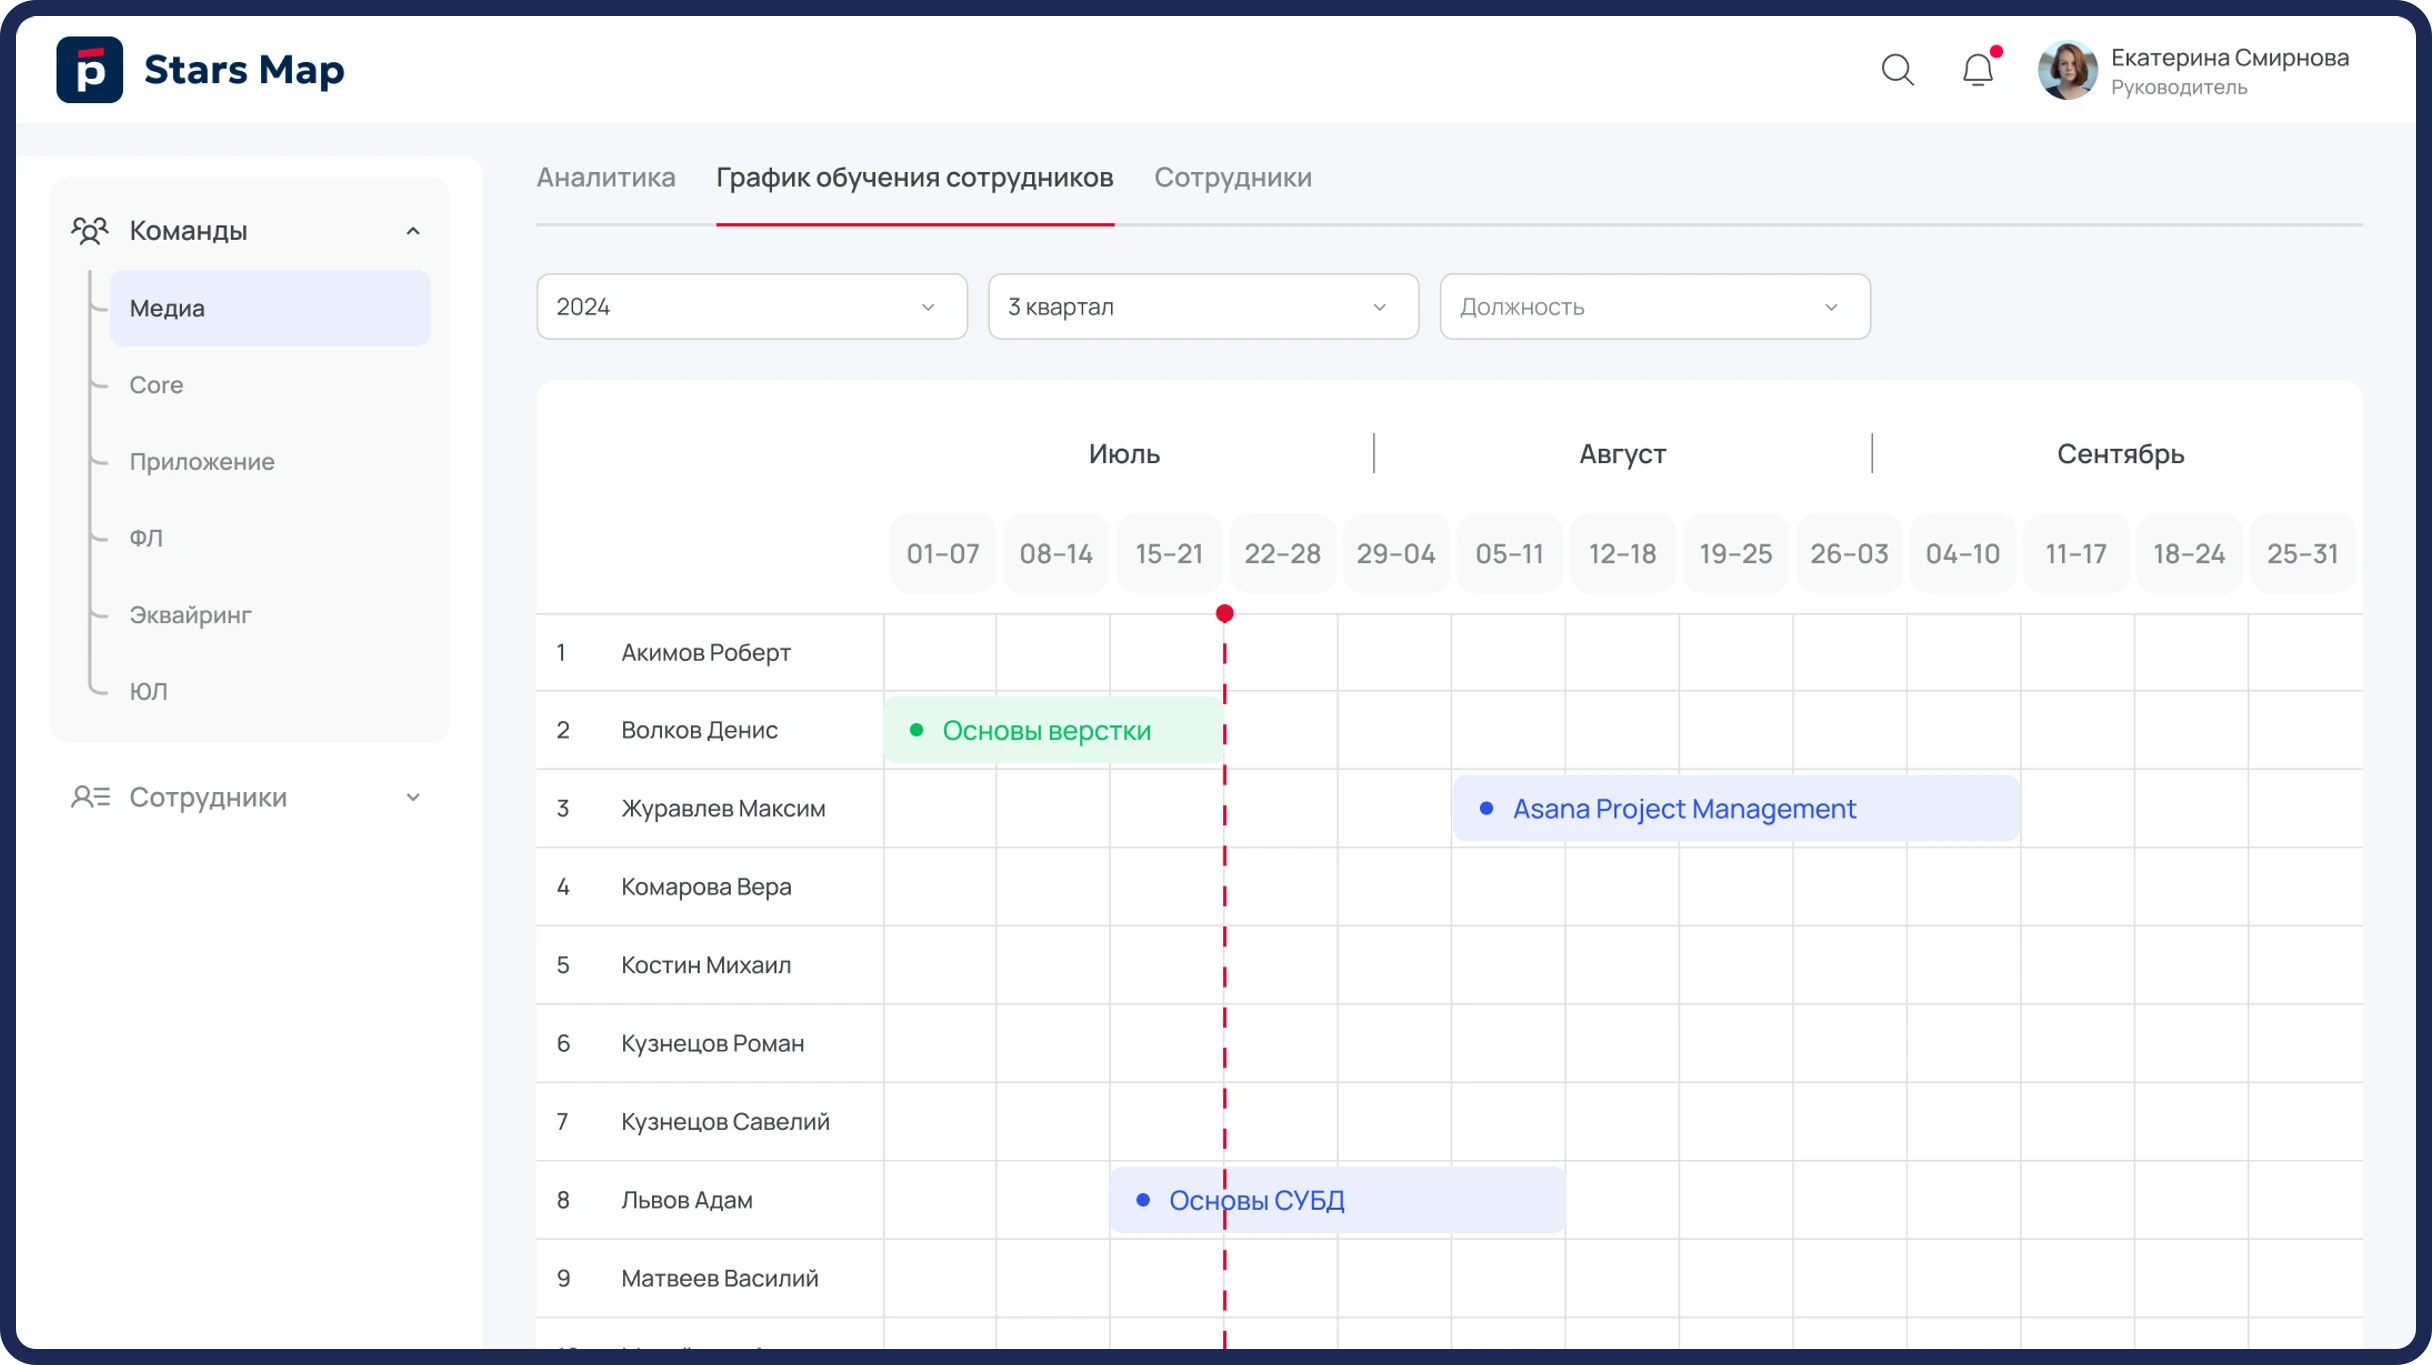Click the 05-11 week header
Image resolution: width=2432 pixels, height=1365 pixels.
[x=1510, y=554]
